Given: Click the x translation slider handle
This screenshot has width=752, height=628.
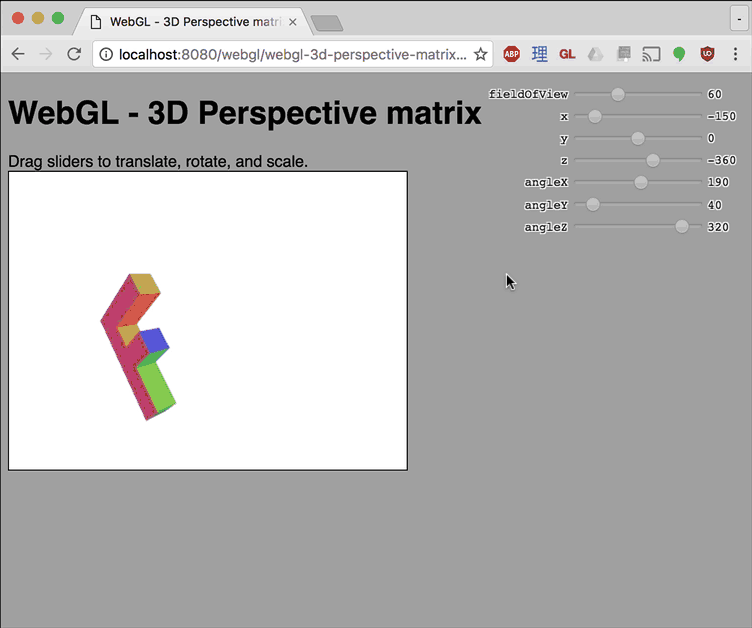Looking at the screenshot, I should 595,116.
